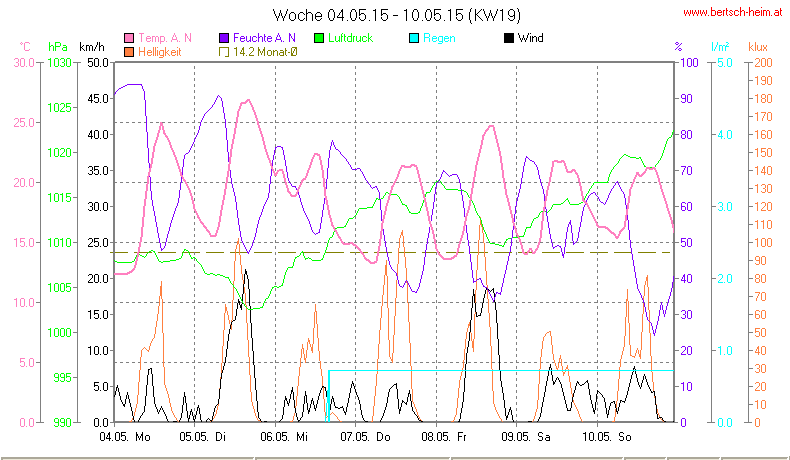The height and width of the screenshot is (460, 790).
Task: Open the www.bertsch-heim.at link
Action: coord(733,13)
